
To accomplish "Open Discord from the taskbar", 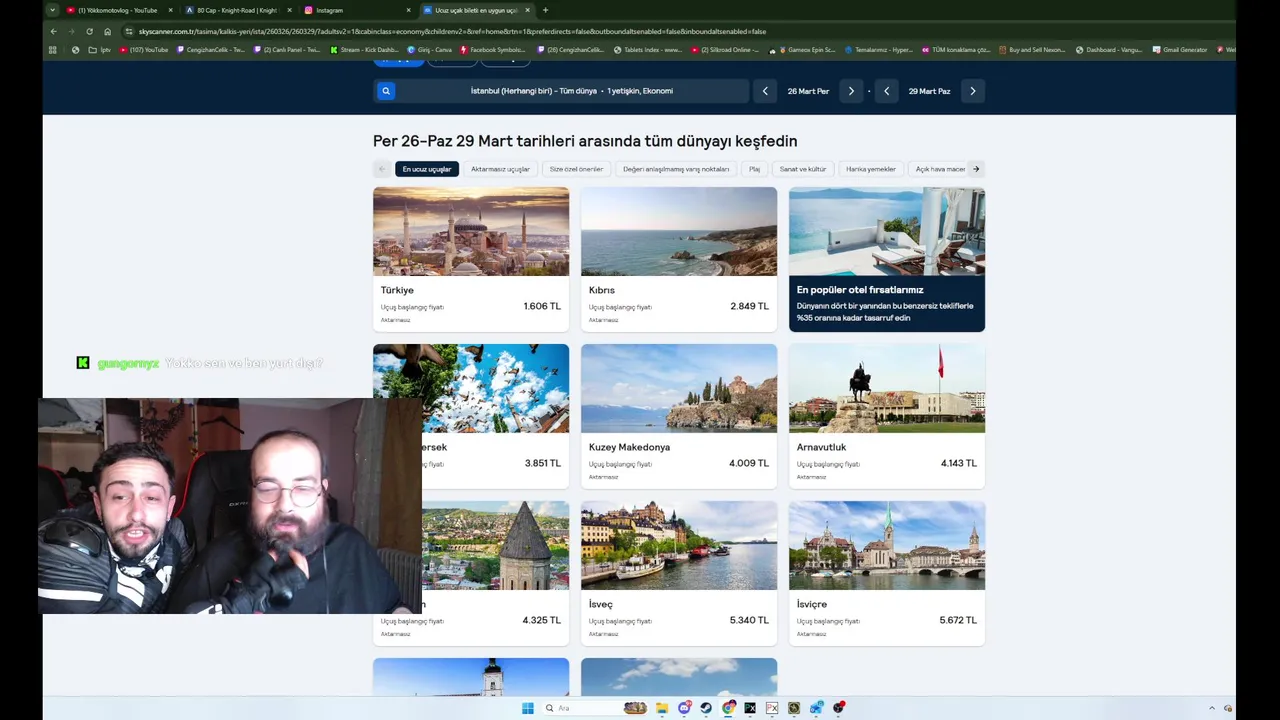I will 684,708.
